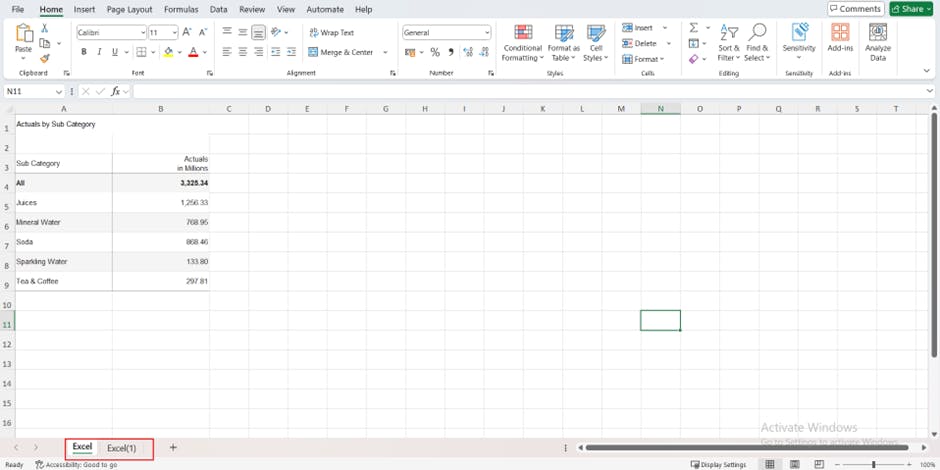Image resolution: width=940 pixels, height=470 pixels.
Task: Expand the Merge & Center dropdown arrow
Action: (x=385, y=52)
